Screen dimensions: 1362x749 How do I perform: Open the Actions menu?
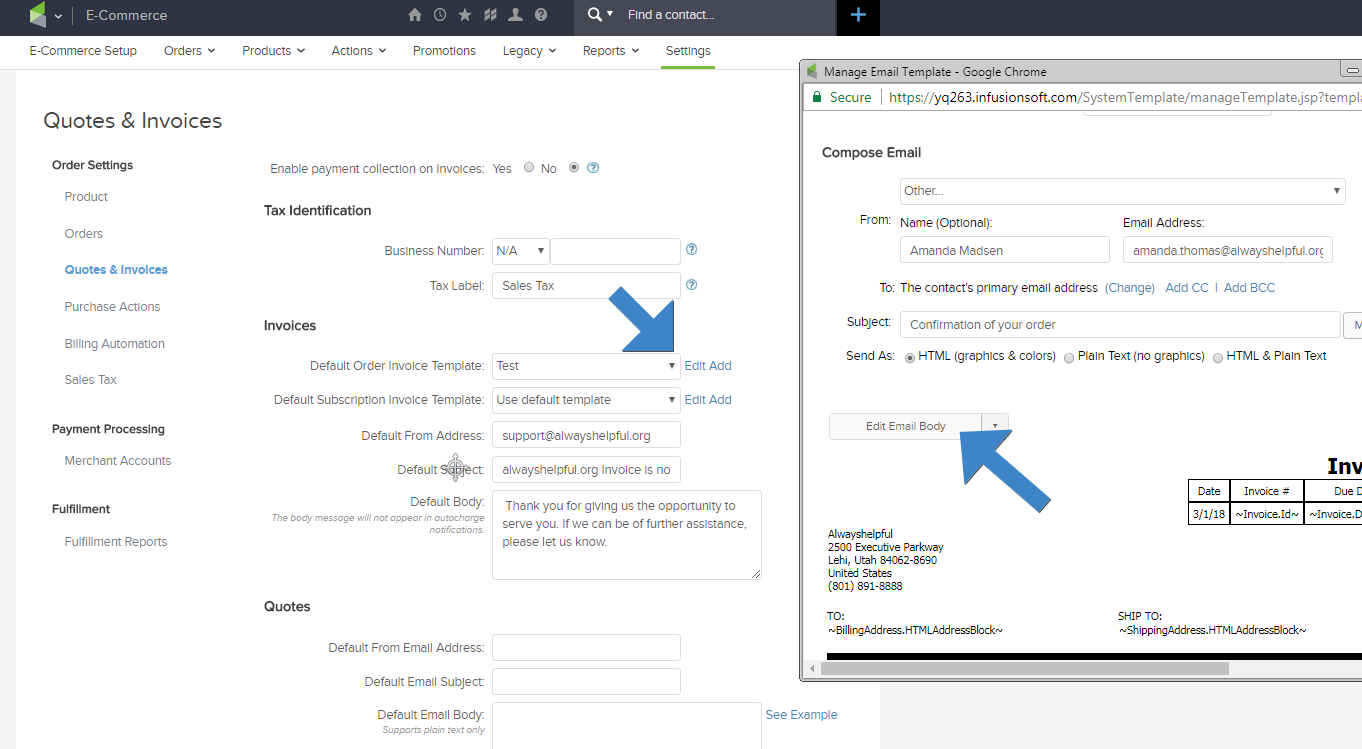click(x=359, y=51)
